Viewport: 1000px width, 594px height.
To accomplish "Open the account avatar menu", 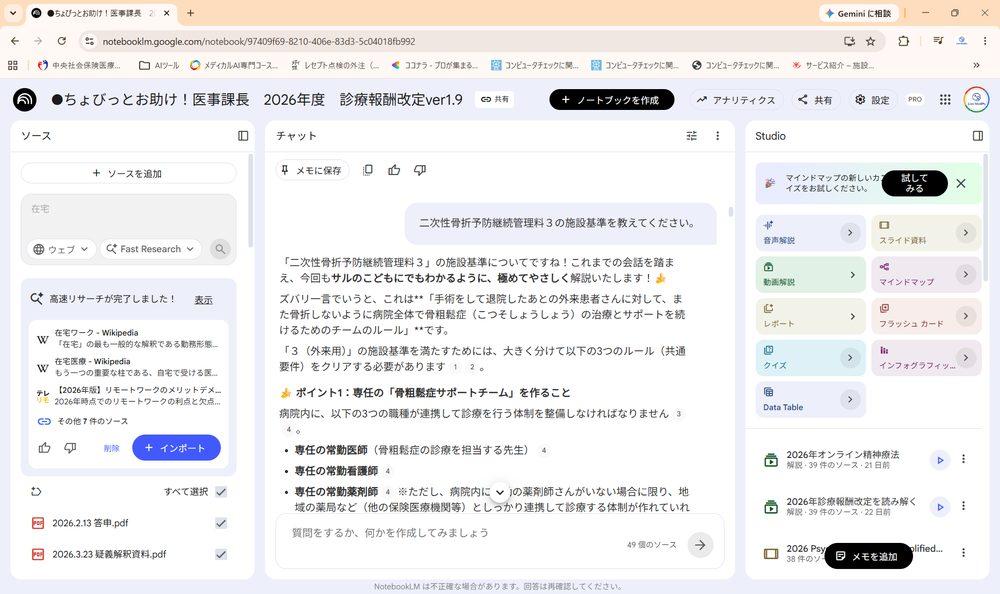I will [x=976, y=100].
